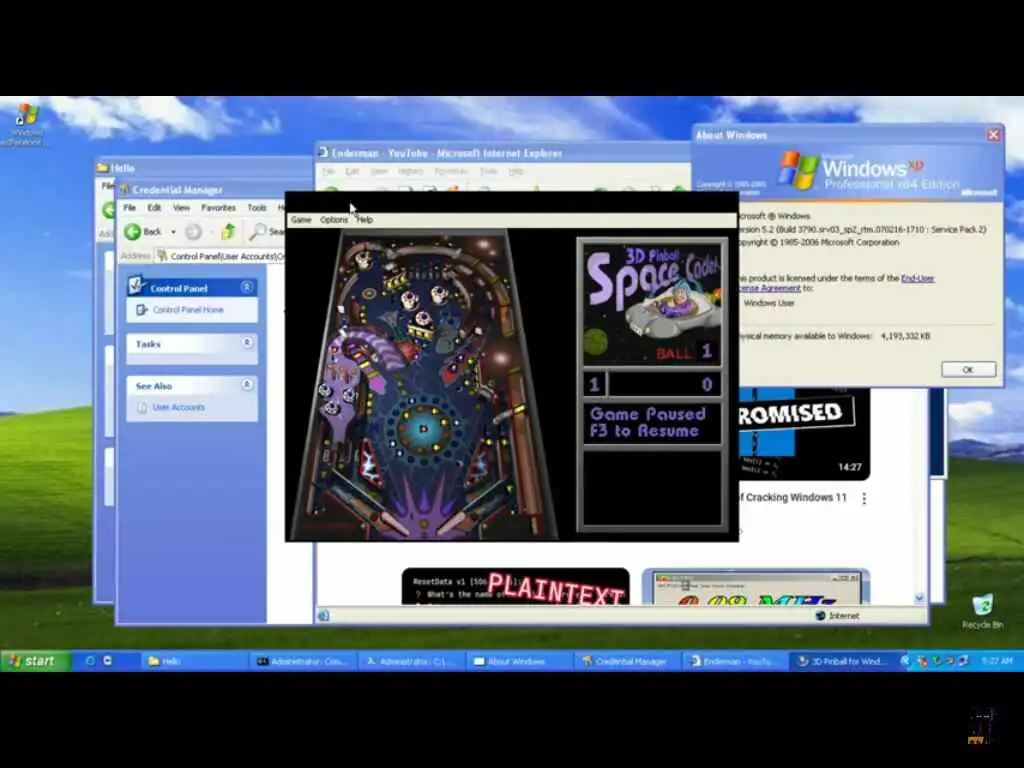The image size is (1024, 768).
Task: Click the Hello window folder title icon
Action: [103, 168]
